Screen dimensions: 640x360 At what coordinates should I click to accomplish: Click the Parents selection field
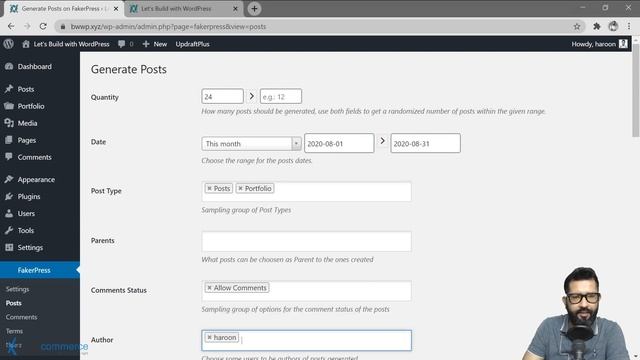307,241
